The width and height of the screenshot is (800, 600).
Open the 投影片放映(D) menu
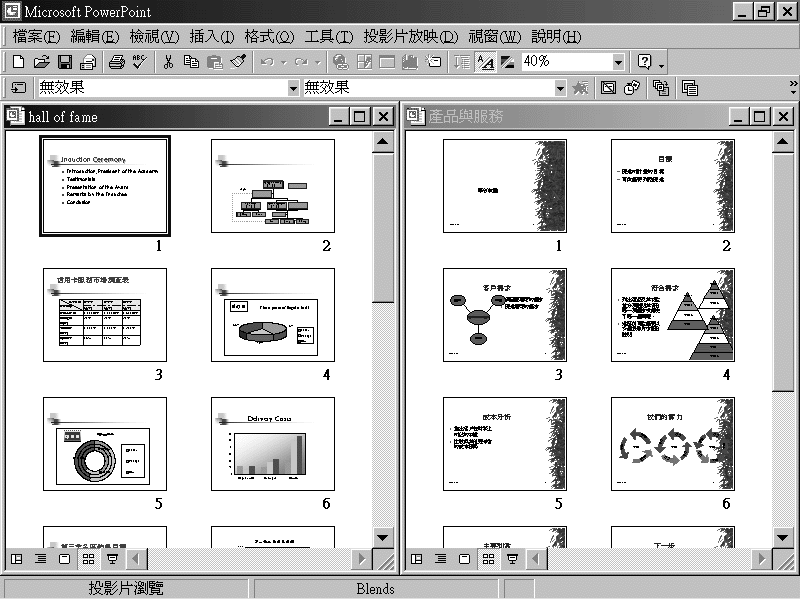tap(411, 36)
